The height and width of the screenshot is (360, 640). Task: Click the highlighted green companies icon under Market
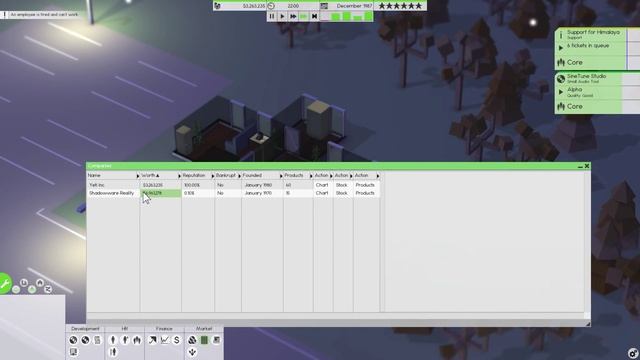pyautogui.click(x=204, y=340)
